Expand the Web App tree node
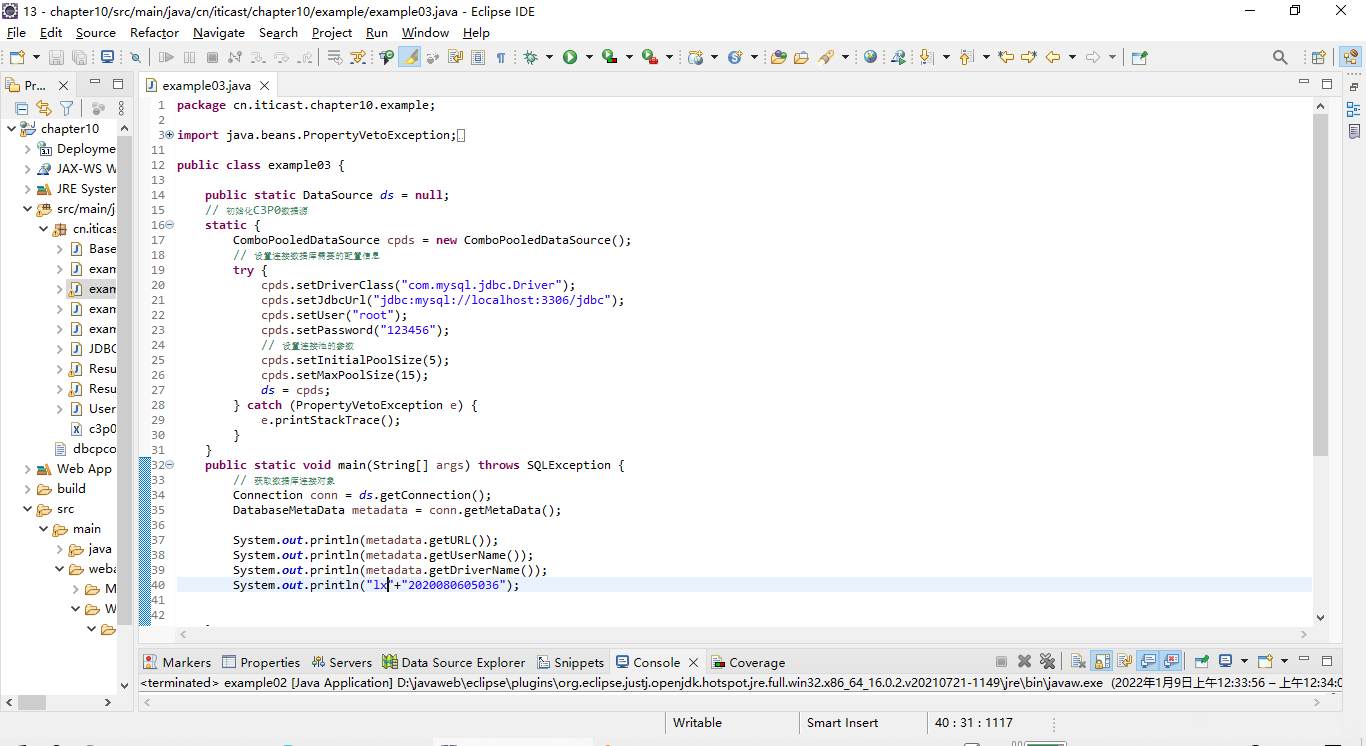The width and height of the screenshot is (1366, 746). point(28,469)
